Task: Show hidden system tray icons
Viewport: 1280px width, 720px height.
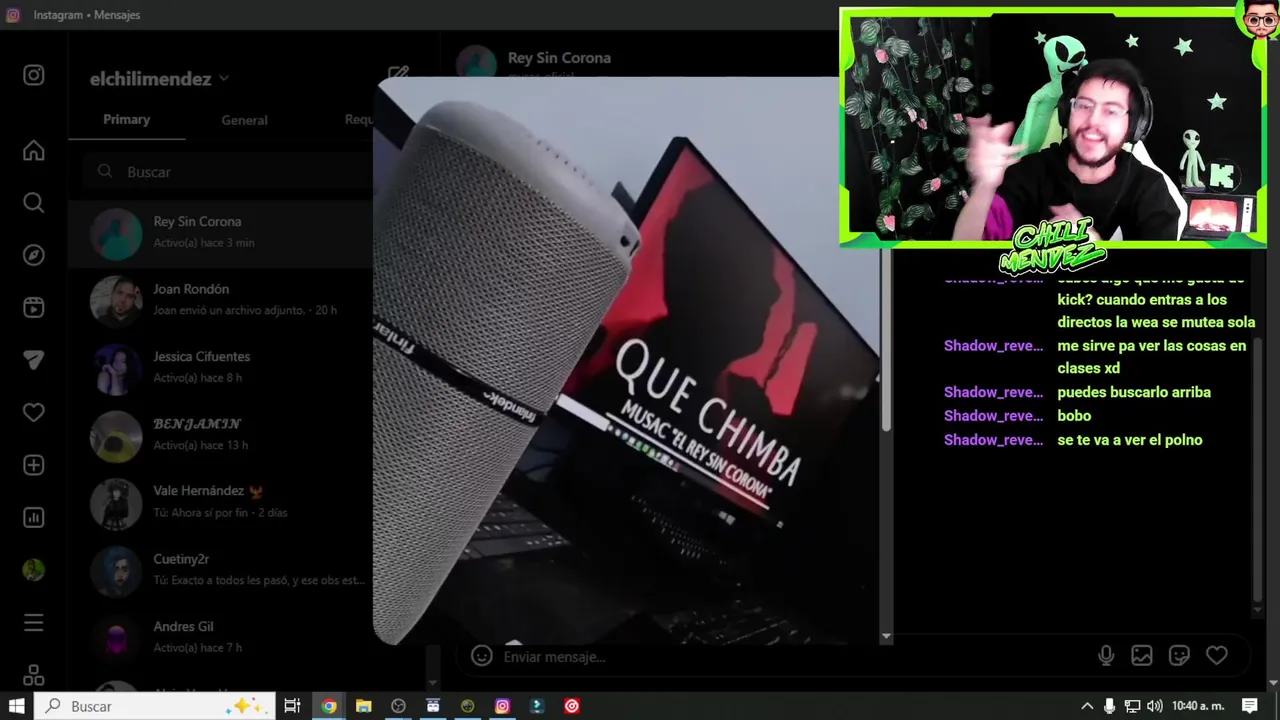Action: click(x=1087, y=706)
